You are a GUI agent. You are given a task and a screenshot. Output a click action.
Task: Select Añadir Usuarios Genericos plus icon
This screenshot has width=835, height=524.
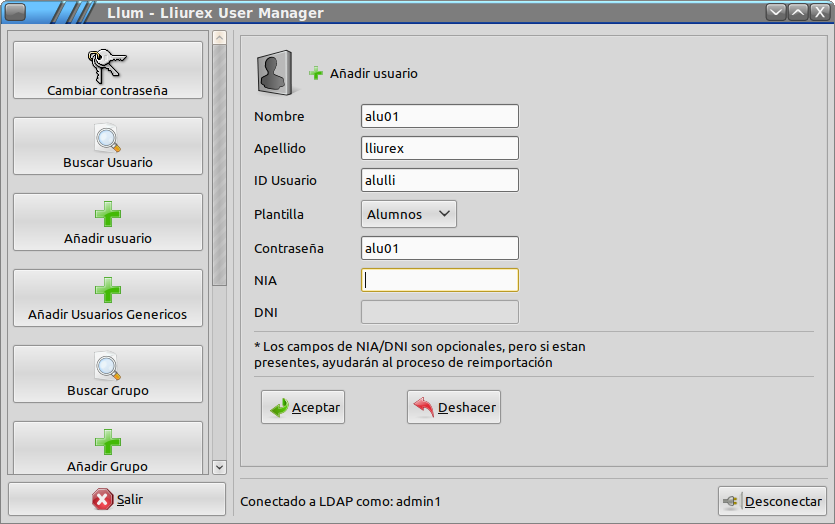pos(107,291)
